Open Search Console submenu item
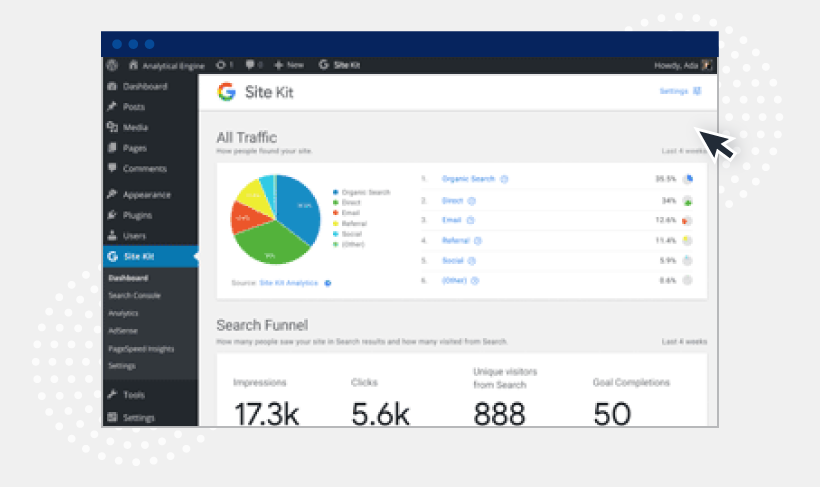 [x=134, y=296]
